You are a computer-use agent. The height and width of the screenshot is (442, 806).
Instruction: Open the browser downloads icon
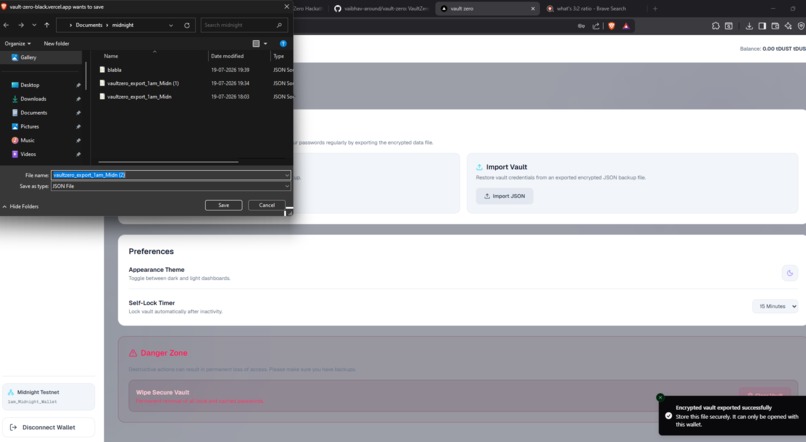pyautogui.click(x=749, y=26)
